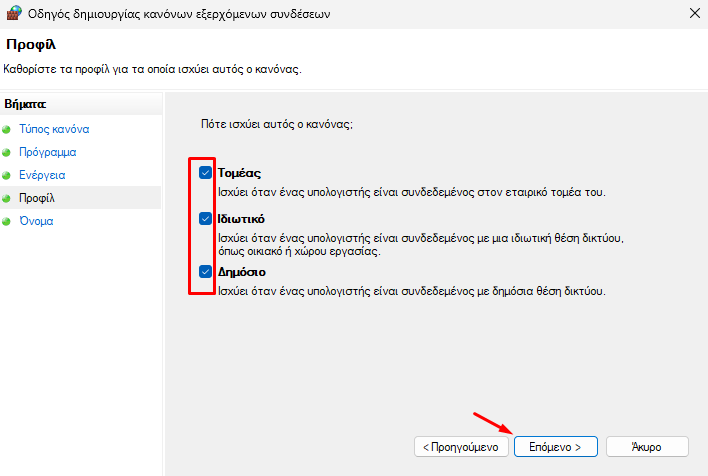Click the green bullet beside Τύπος κανόνα
The image size is (708, 476).
6,130
